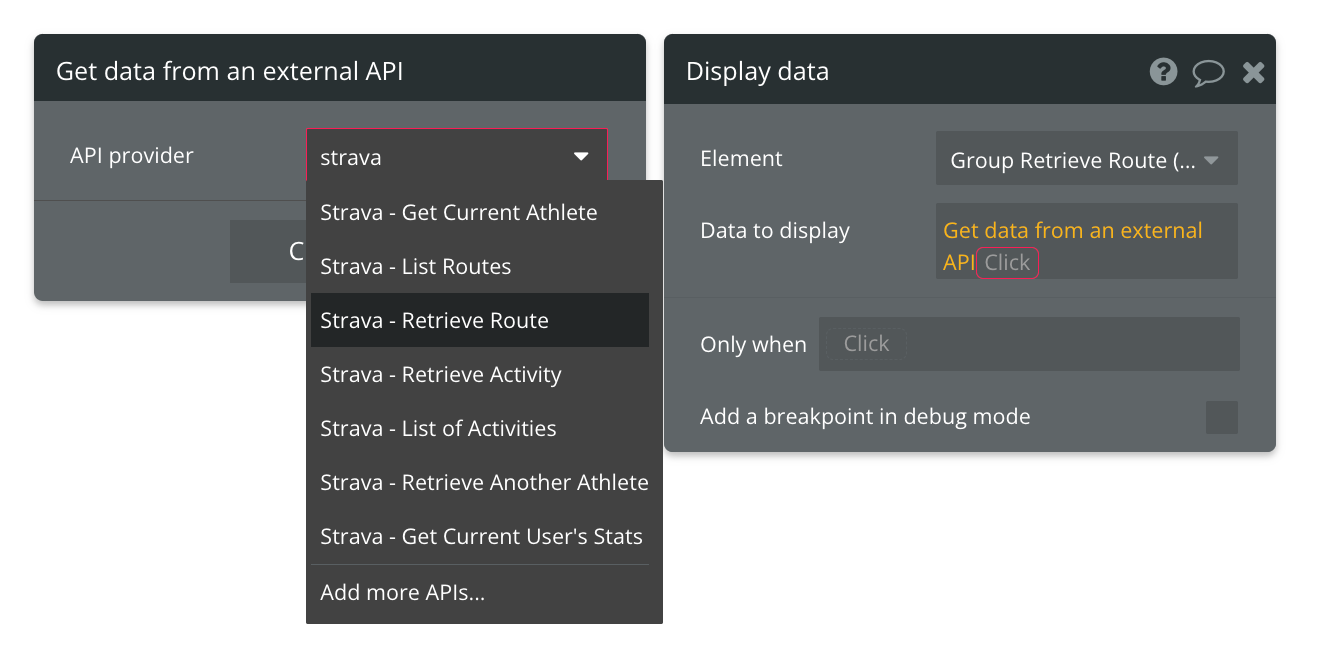Open the comment bubble in Display data header
The width and height of the screenshot is (1322, 652).
1208,71
